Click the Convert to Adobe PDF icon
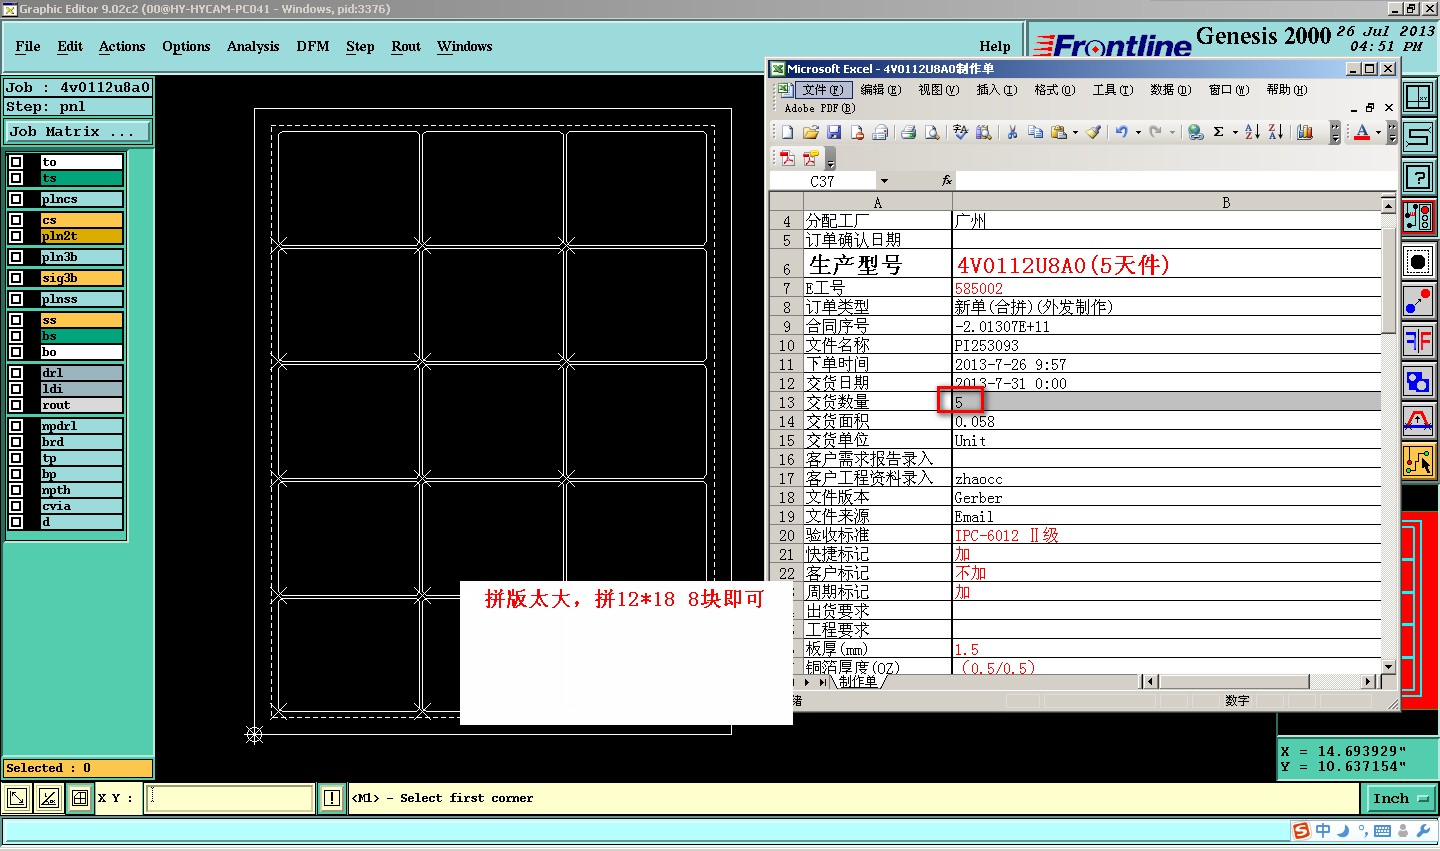This screenshot has width=1440, height=851. (x=787, y=158)
